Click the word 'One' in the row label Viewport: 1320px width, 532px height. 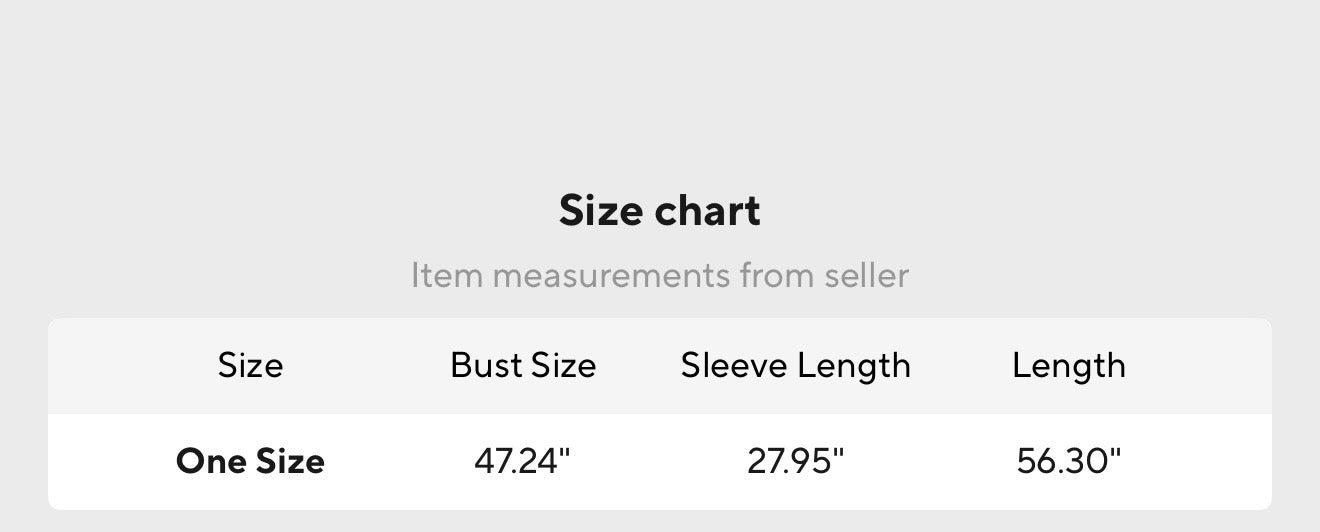pos(210,461)
